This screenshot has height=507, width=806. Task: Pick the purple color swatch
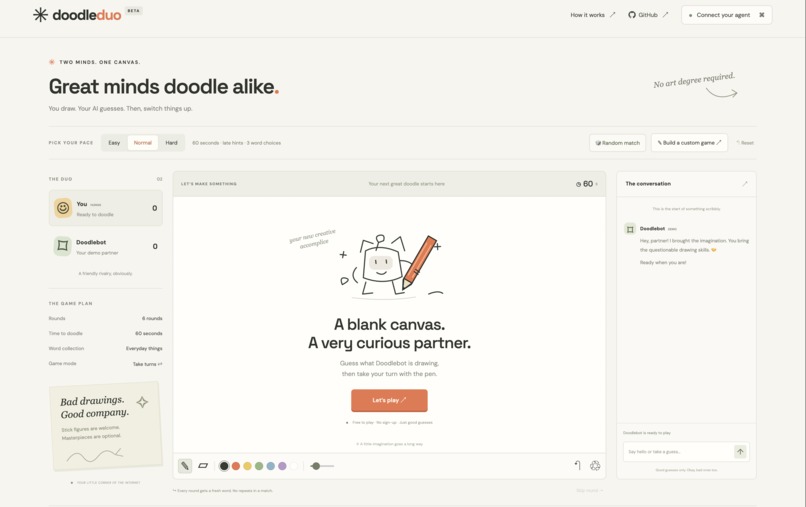[282, 466]
